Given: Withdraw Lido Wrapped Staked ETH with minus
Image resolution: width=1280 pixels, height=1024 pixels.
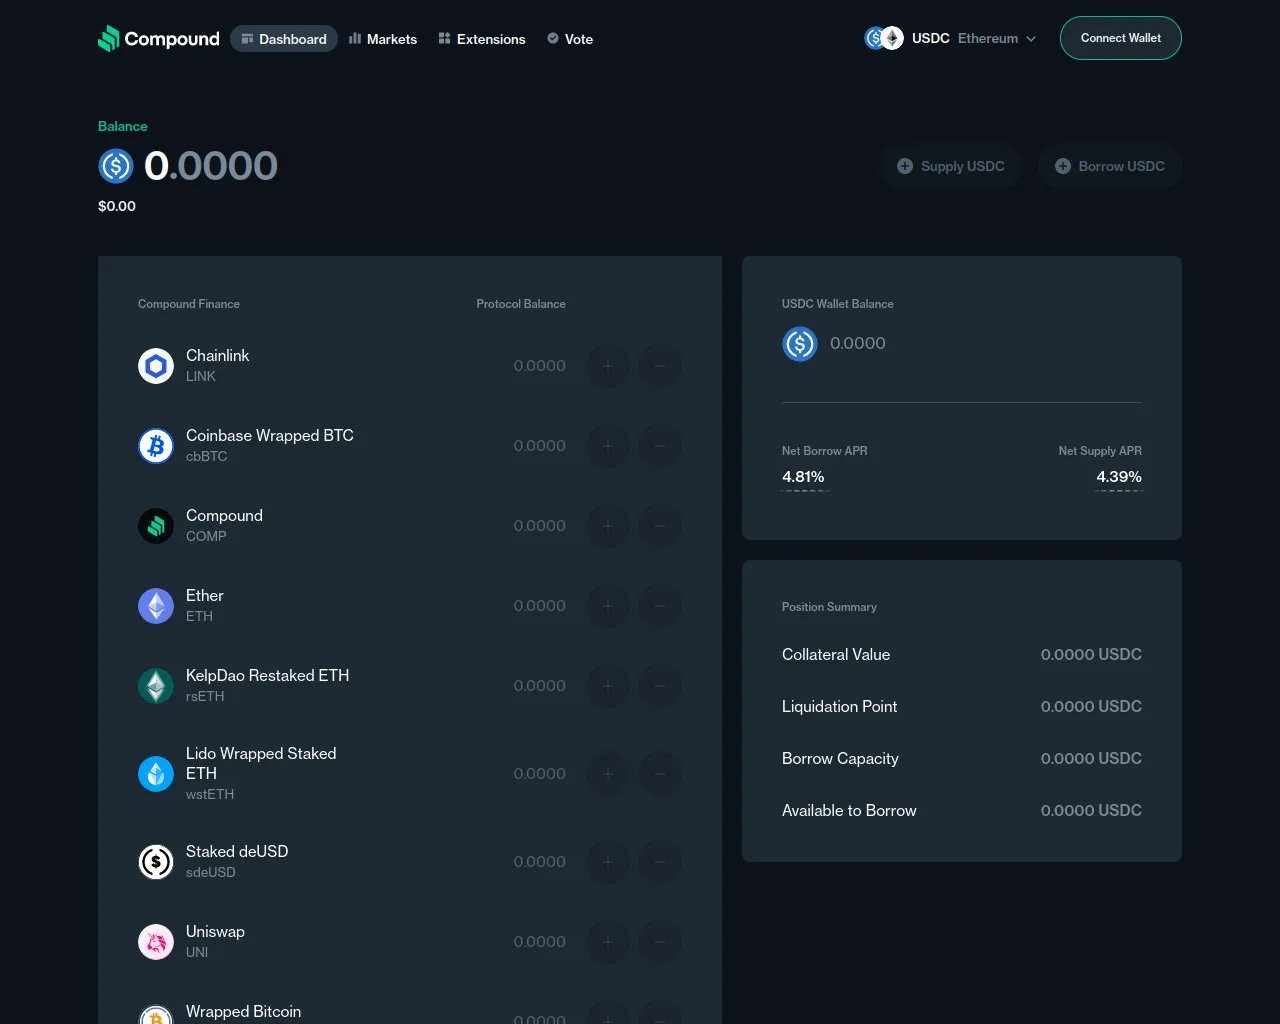Looking at the screenshot, I should (x=660, y=774).
